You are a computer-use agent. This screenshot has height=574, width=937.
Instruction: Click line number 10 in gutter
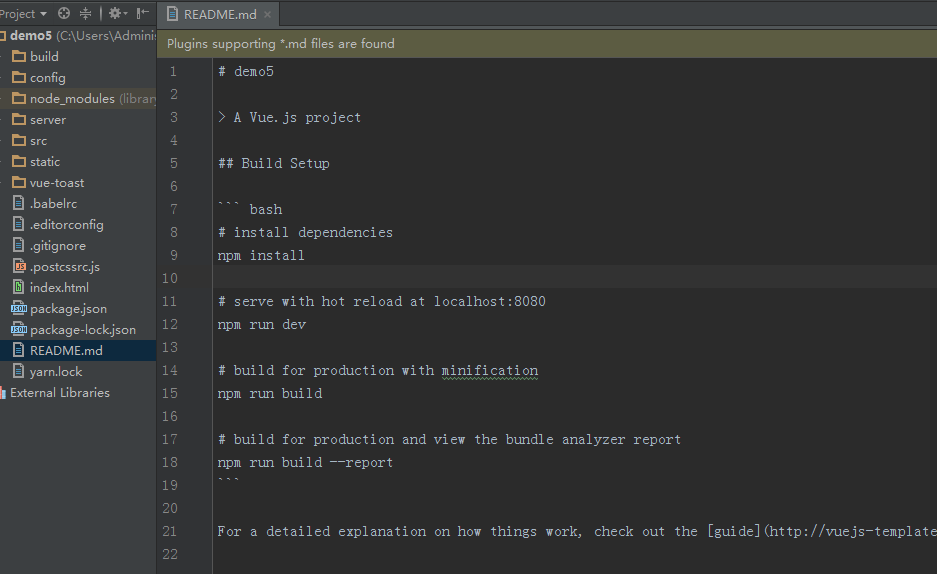[x=170, y=278]
